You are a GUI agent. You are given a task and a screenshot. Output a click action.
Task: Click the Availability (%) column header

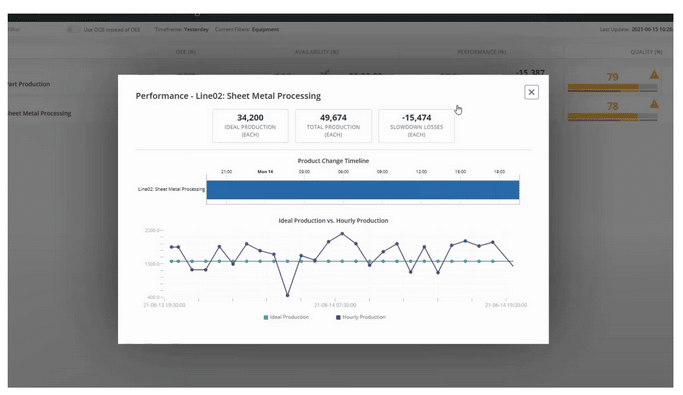(x=317, y=52)
